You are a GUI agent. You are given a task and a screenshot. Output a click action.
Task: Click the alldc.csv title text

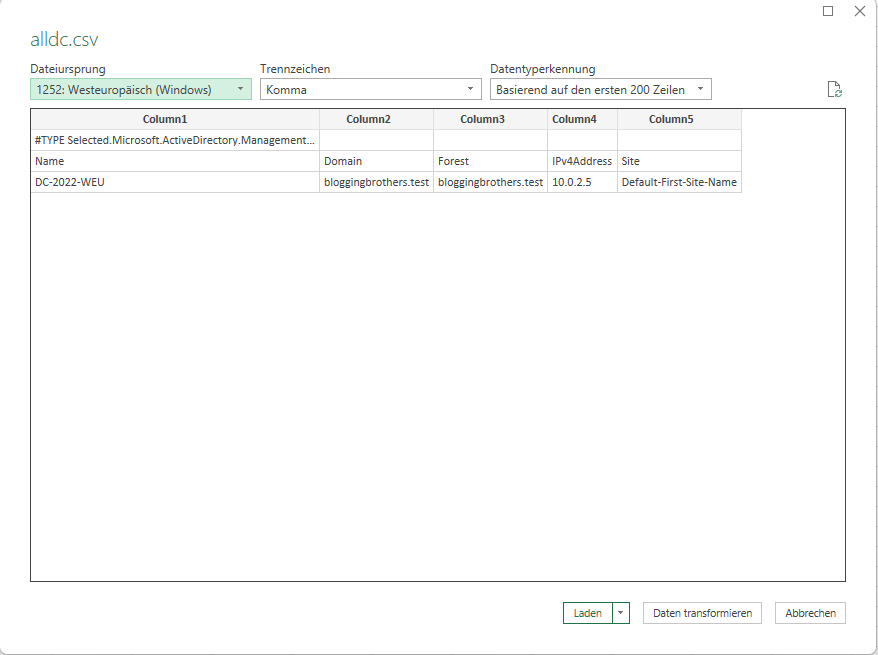(64, 39)
